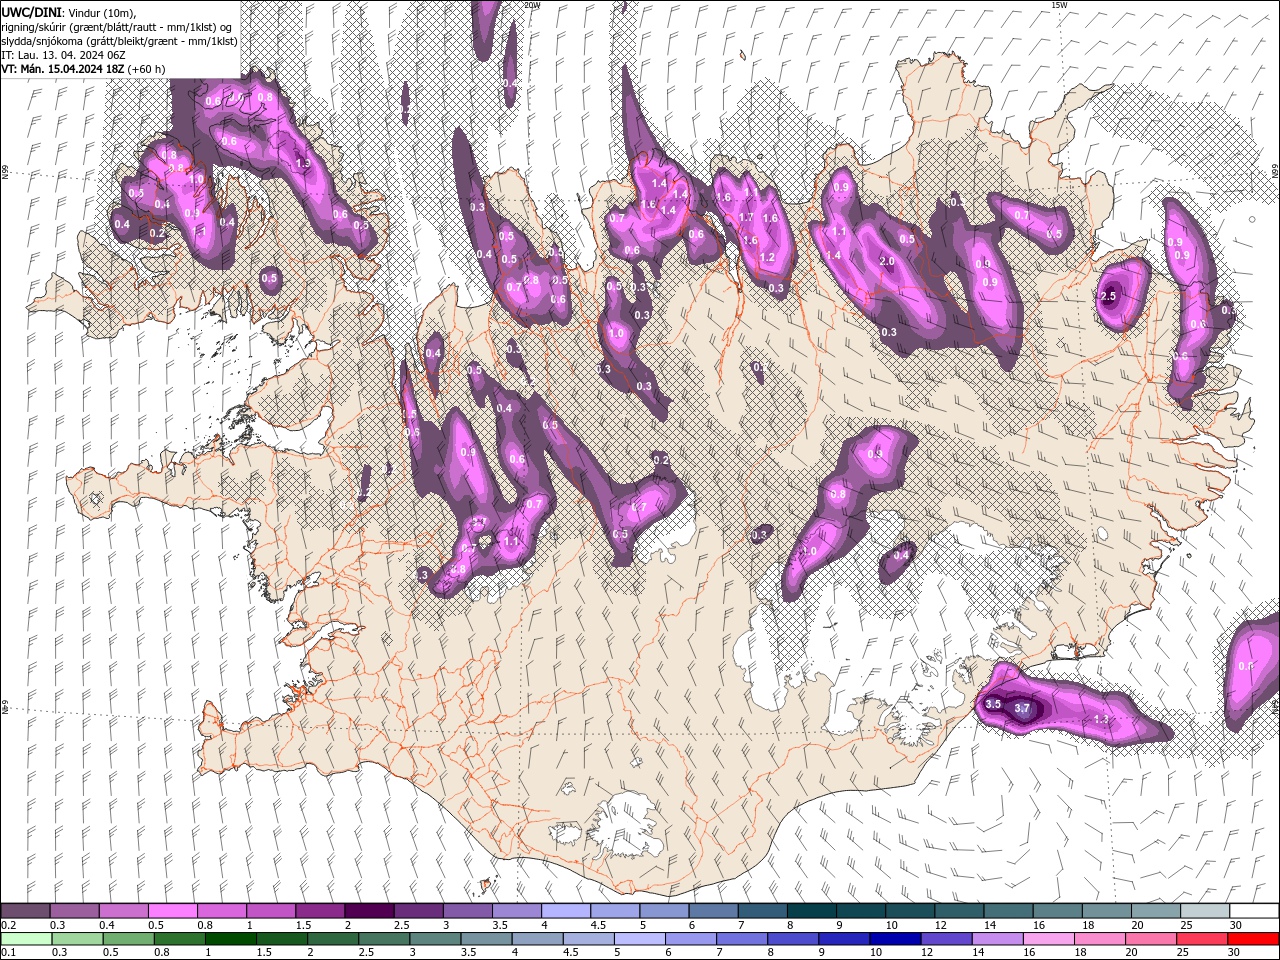Click the 'UWC/DINI: Vindur (10m)' title line
1280x960 pixels.
point(68,12)
